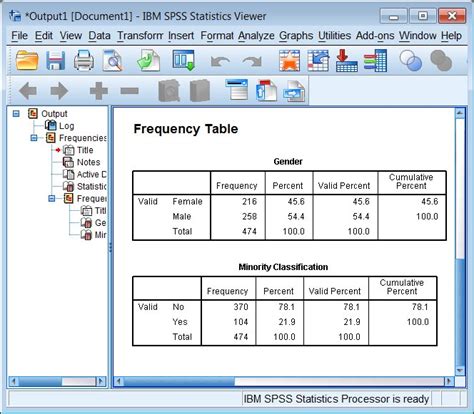Click the Variables icon with red arrow

click(x=347, y=61)
